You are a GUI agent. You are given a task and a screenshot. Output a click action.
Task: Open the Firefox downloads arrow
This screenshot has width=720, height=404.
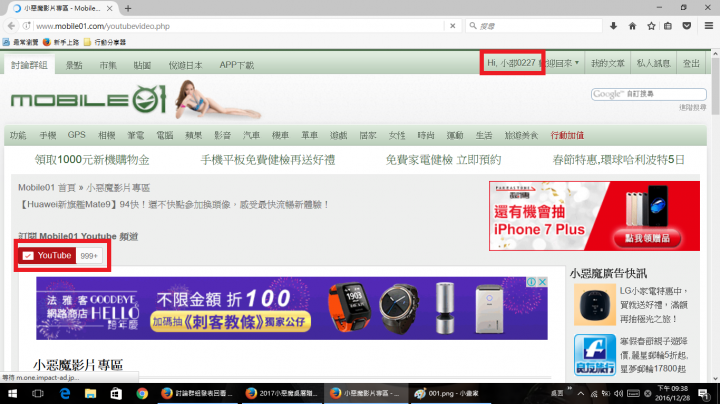613,26
